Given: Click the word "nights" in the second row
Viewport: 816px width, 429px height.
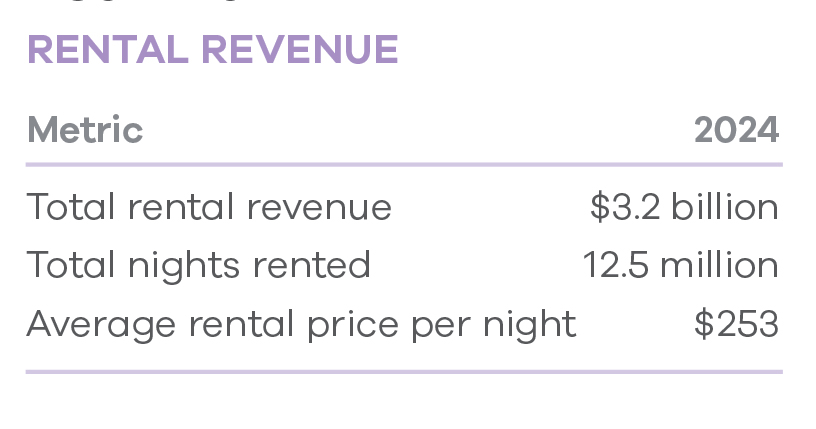Looking at the screenshot, I should [x=174, y=267].
